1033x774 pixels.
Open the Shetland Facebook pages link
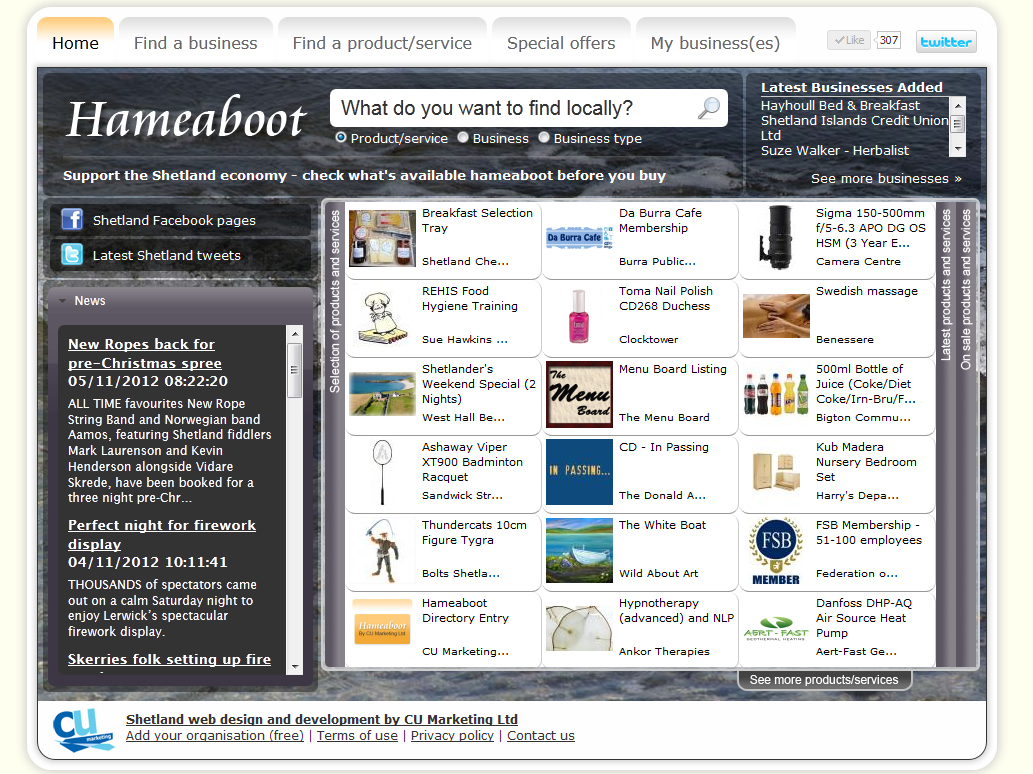174,220
